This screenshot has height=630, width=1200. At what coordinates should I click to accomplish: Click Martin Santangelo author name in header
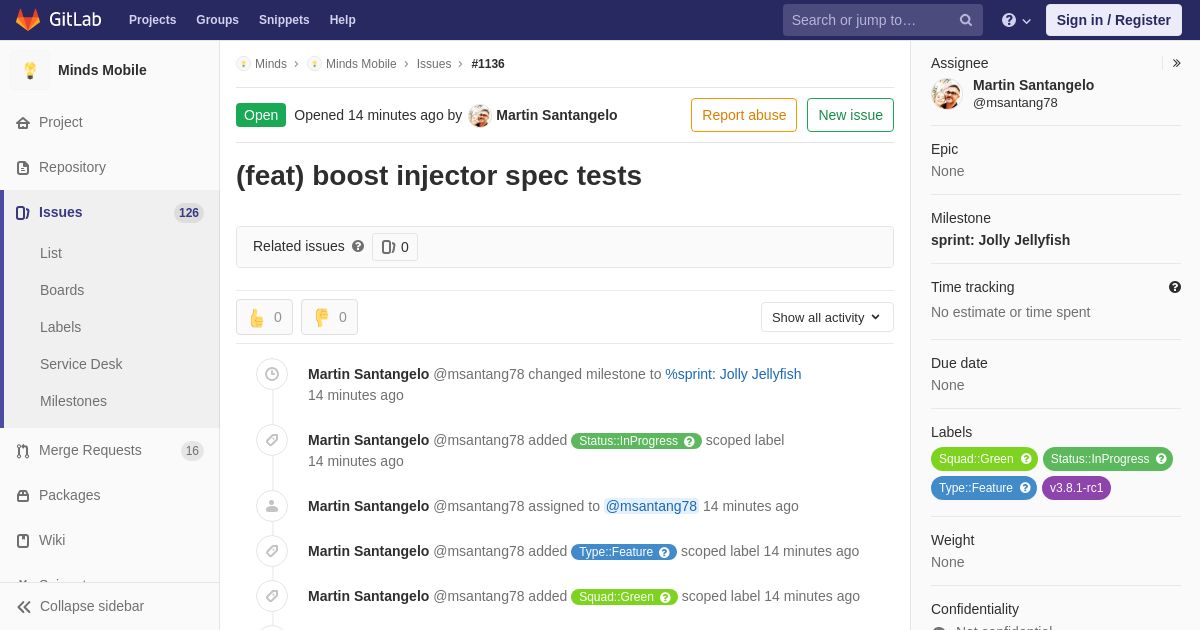(557, 115)
